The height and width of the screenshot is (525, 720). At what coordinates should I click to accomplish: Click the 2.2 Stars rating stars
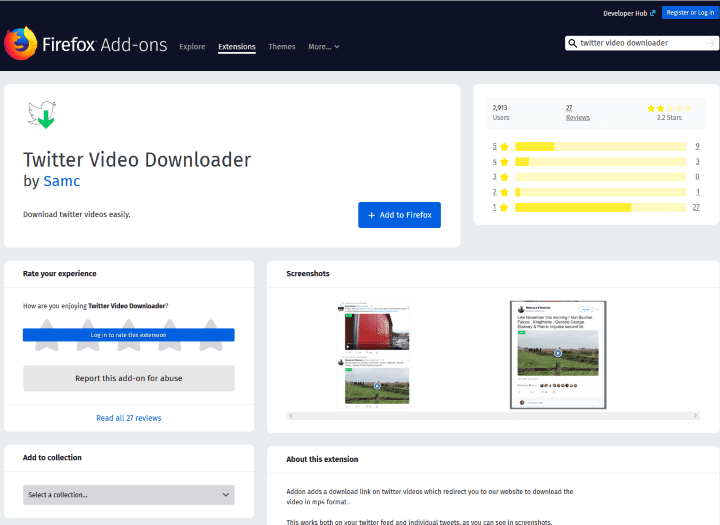coord(669,108)
